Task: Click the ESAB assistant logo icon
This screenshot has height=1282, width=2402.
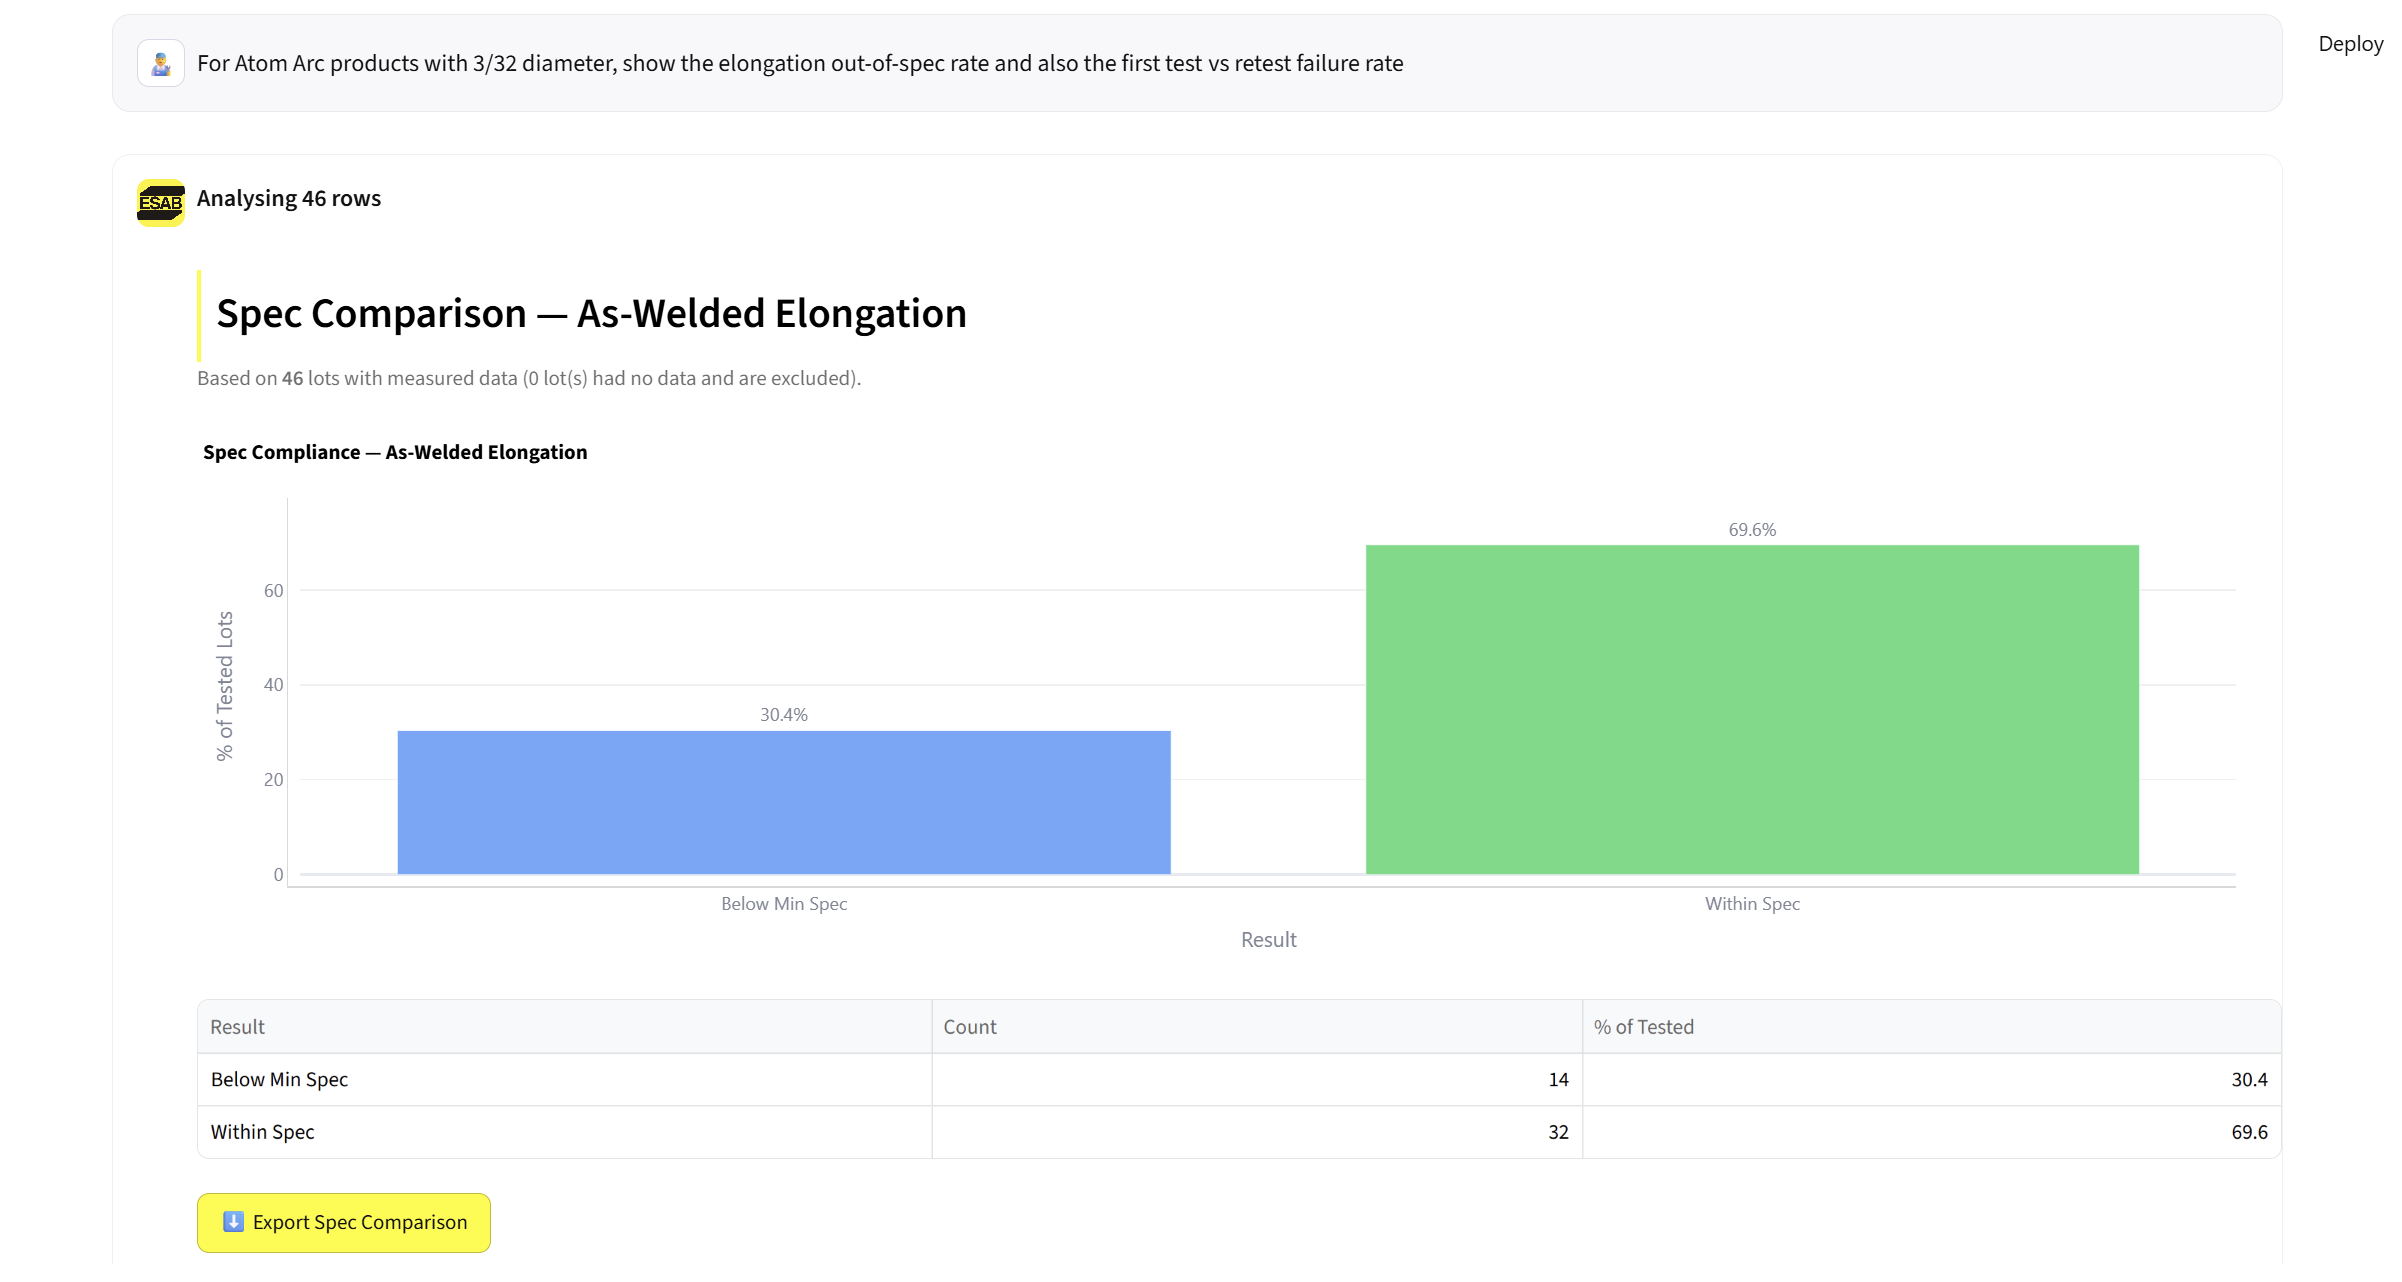Action: (161, 203)
